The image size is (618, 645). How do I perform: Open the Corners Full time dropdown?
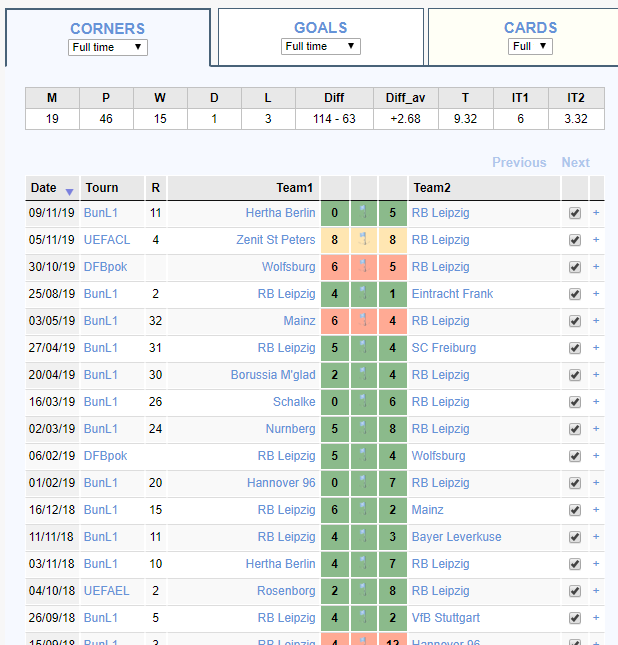[108, 47]
